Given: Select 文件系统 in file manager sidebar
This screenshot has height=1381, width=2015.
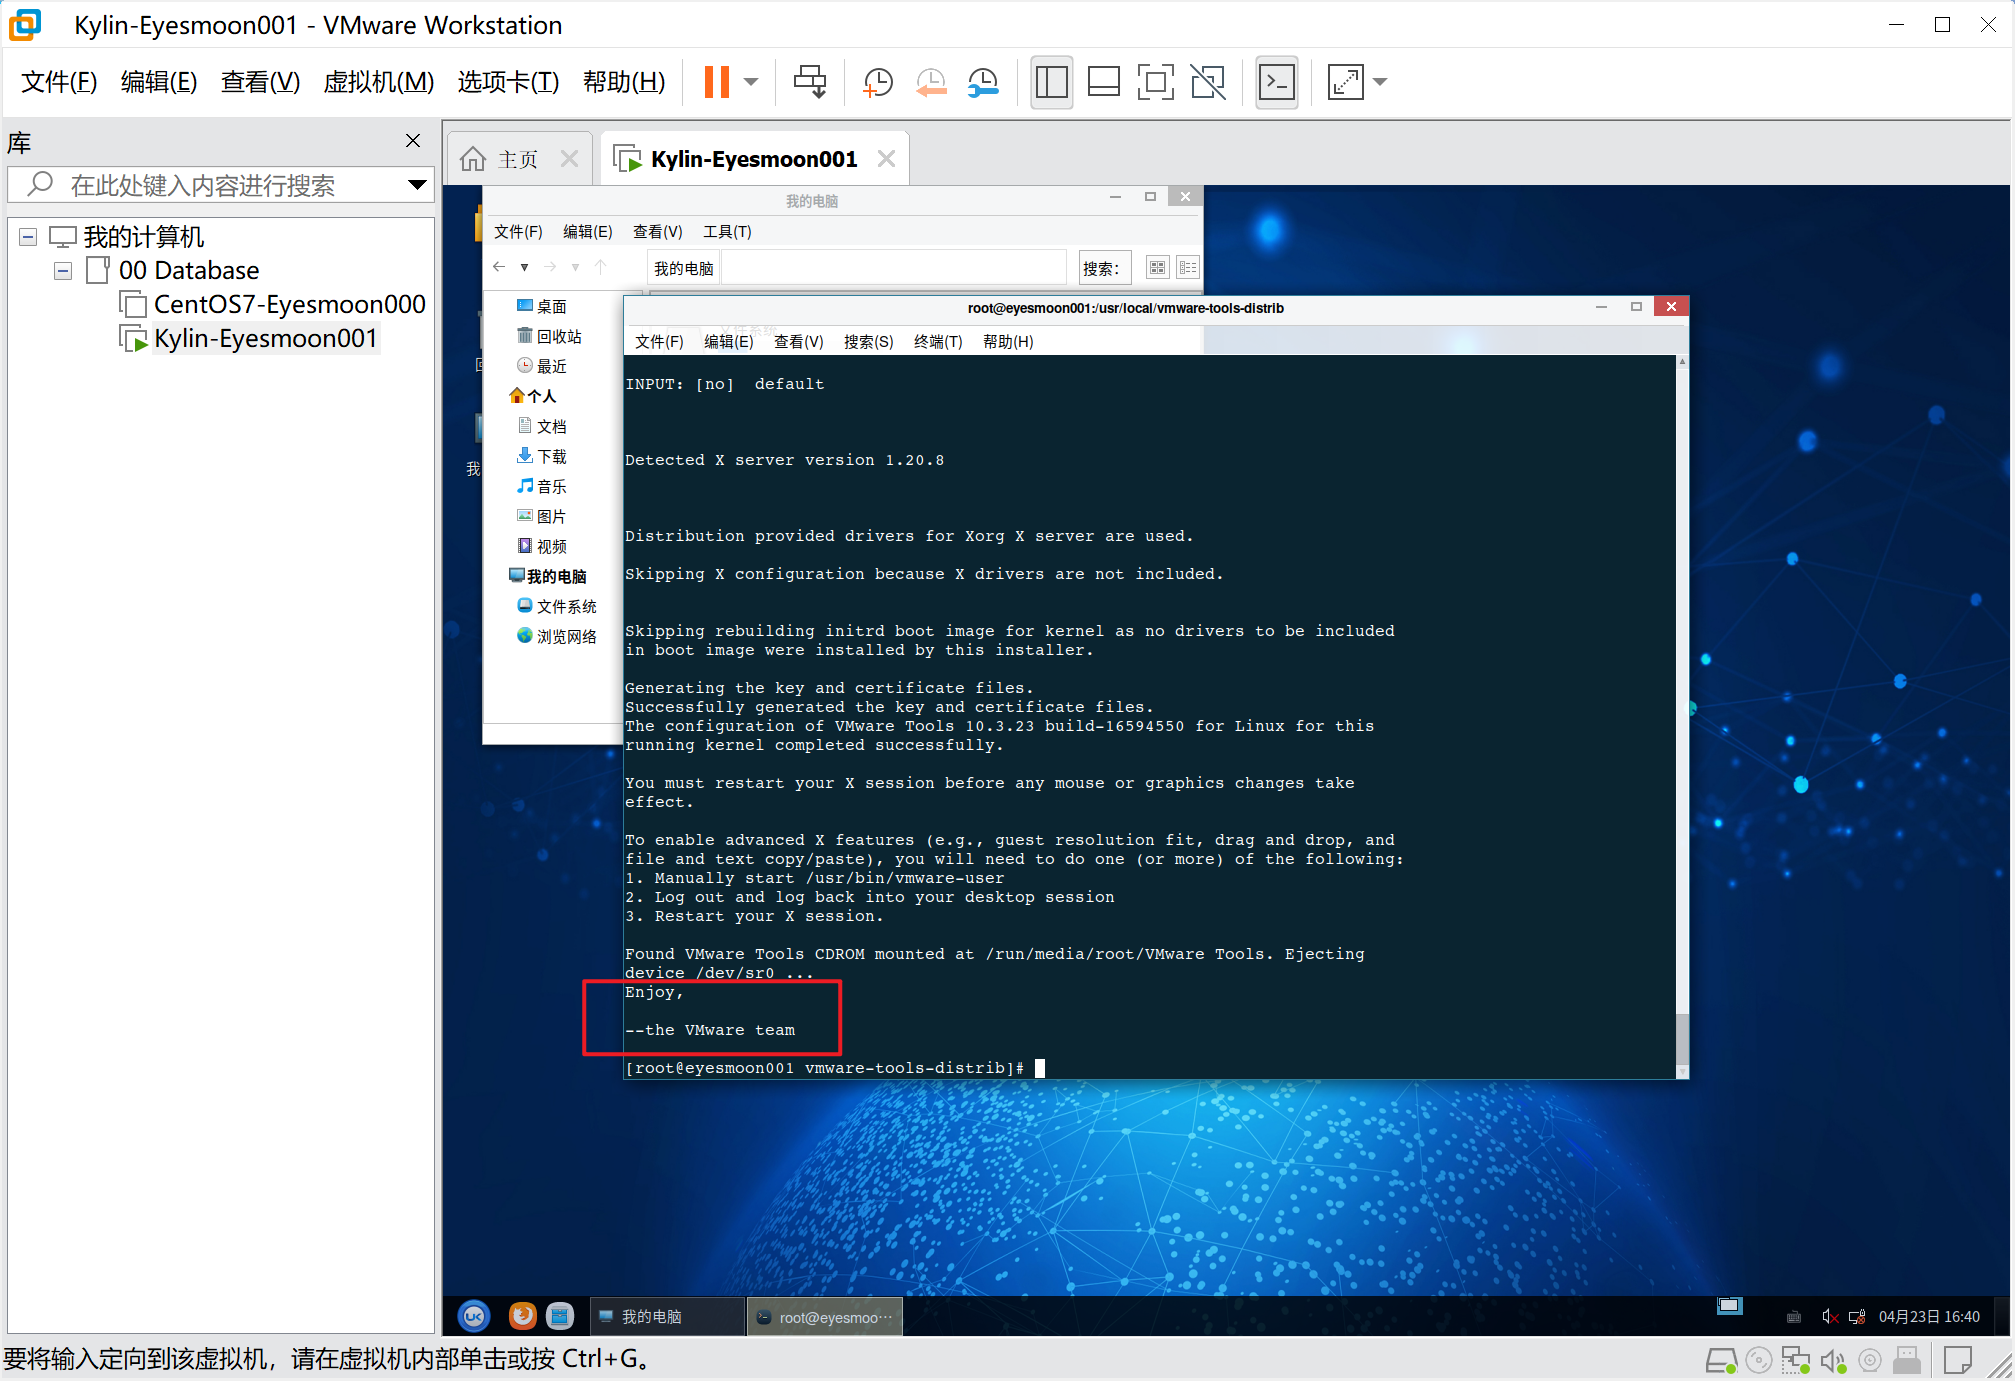Looking at the screenshot, I should [x=558, y=606].
